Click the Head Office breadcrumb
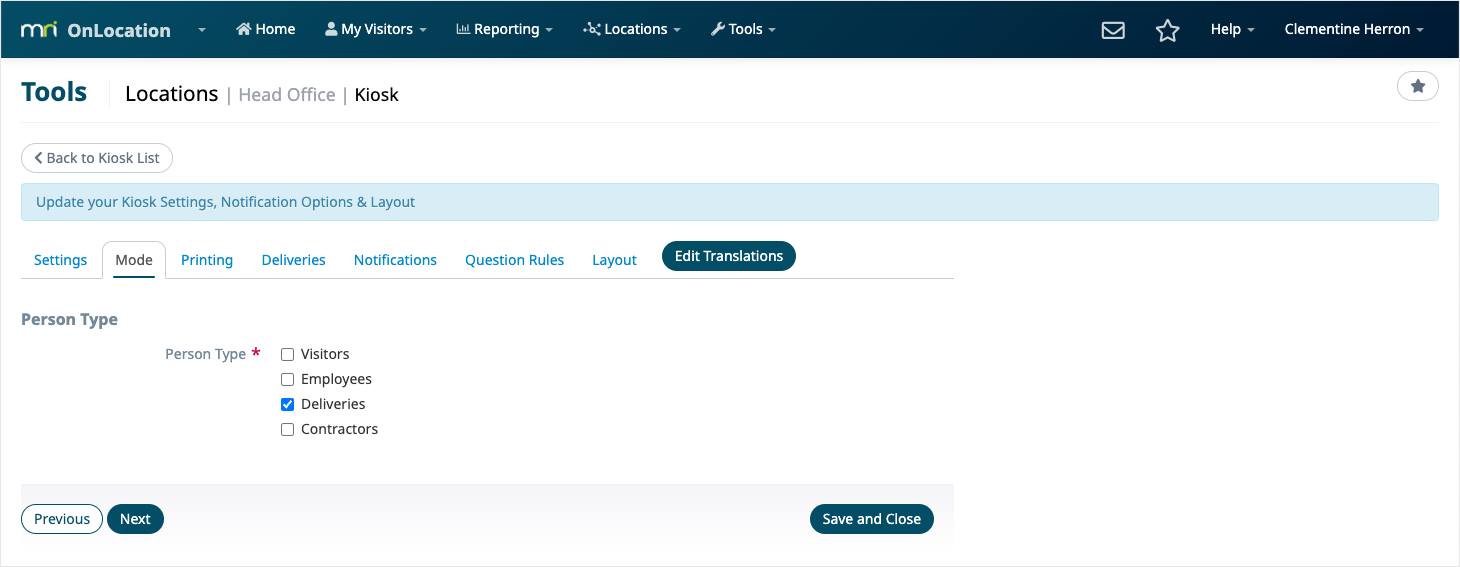 coord(287,95)
